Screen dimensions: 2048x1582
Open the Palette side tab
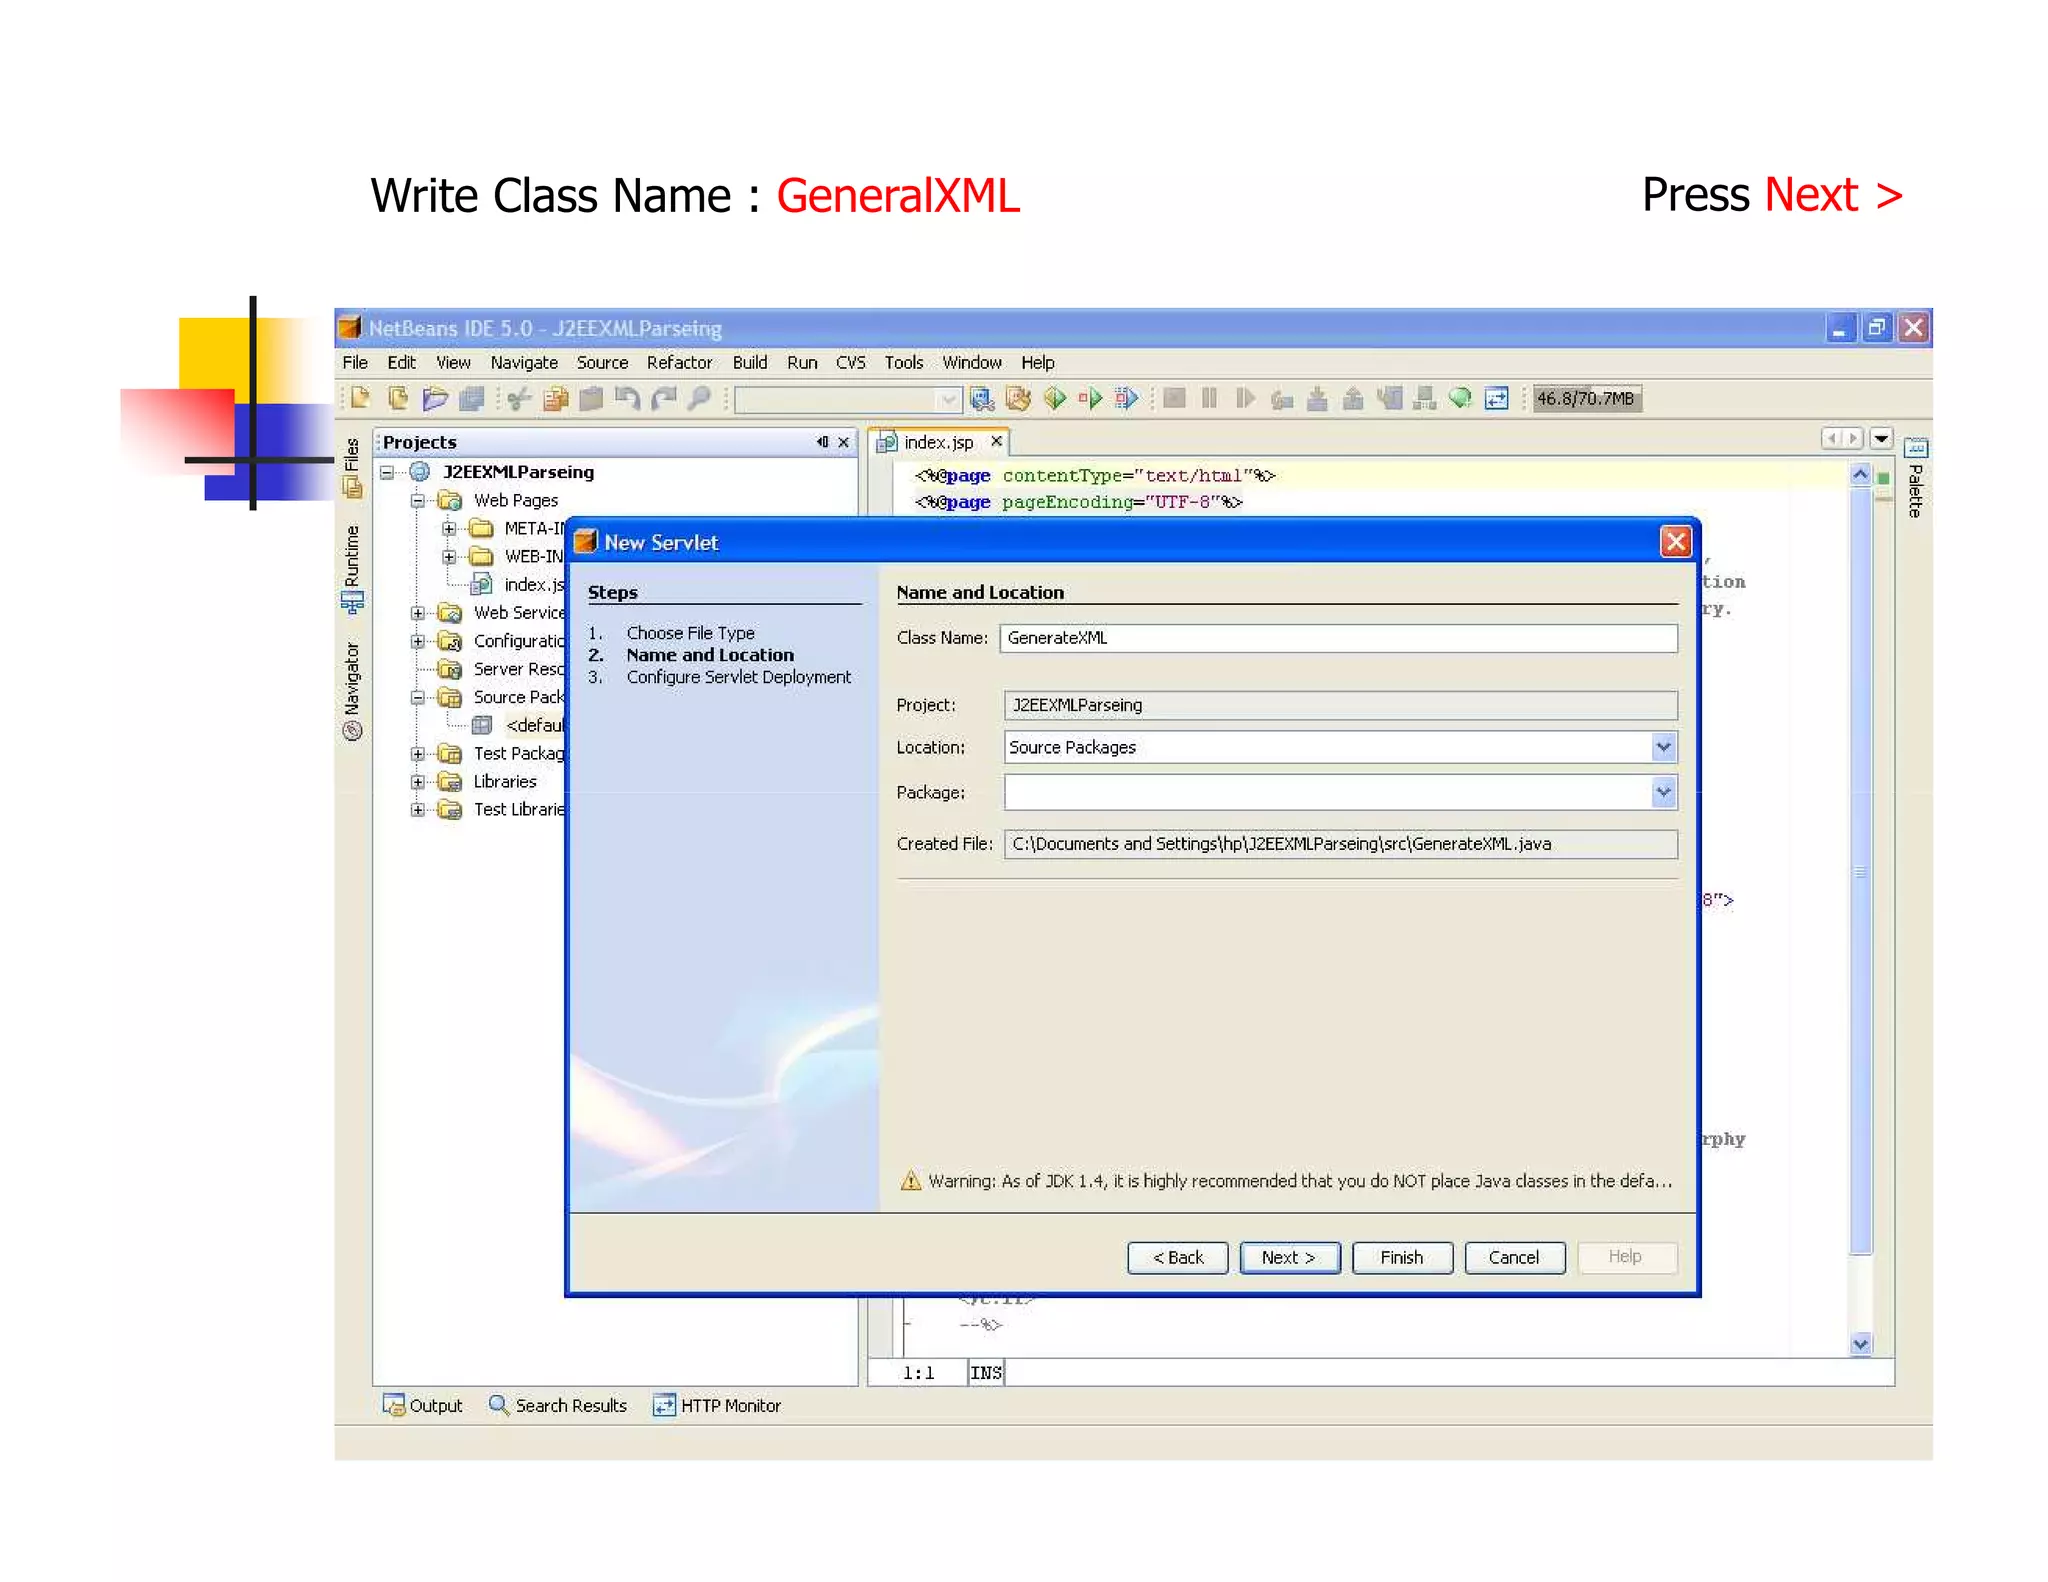point(1915,479)
